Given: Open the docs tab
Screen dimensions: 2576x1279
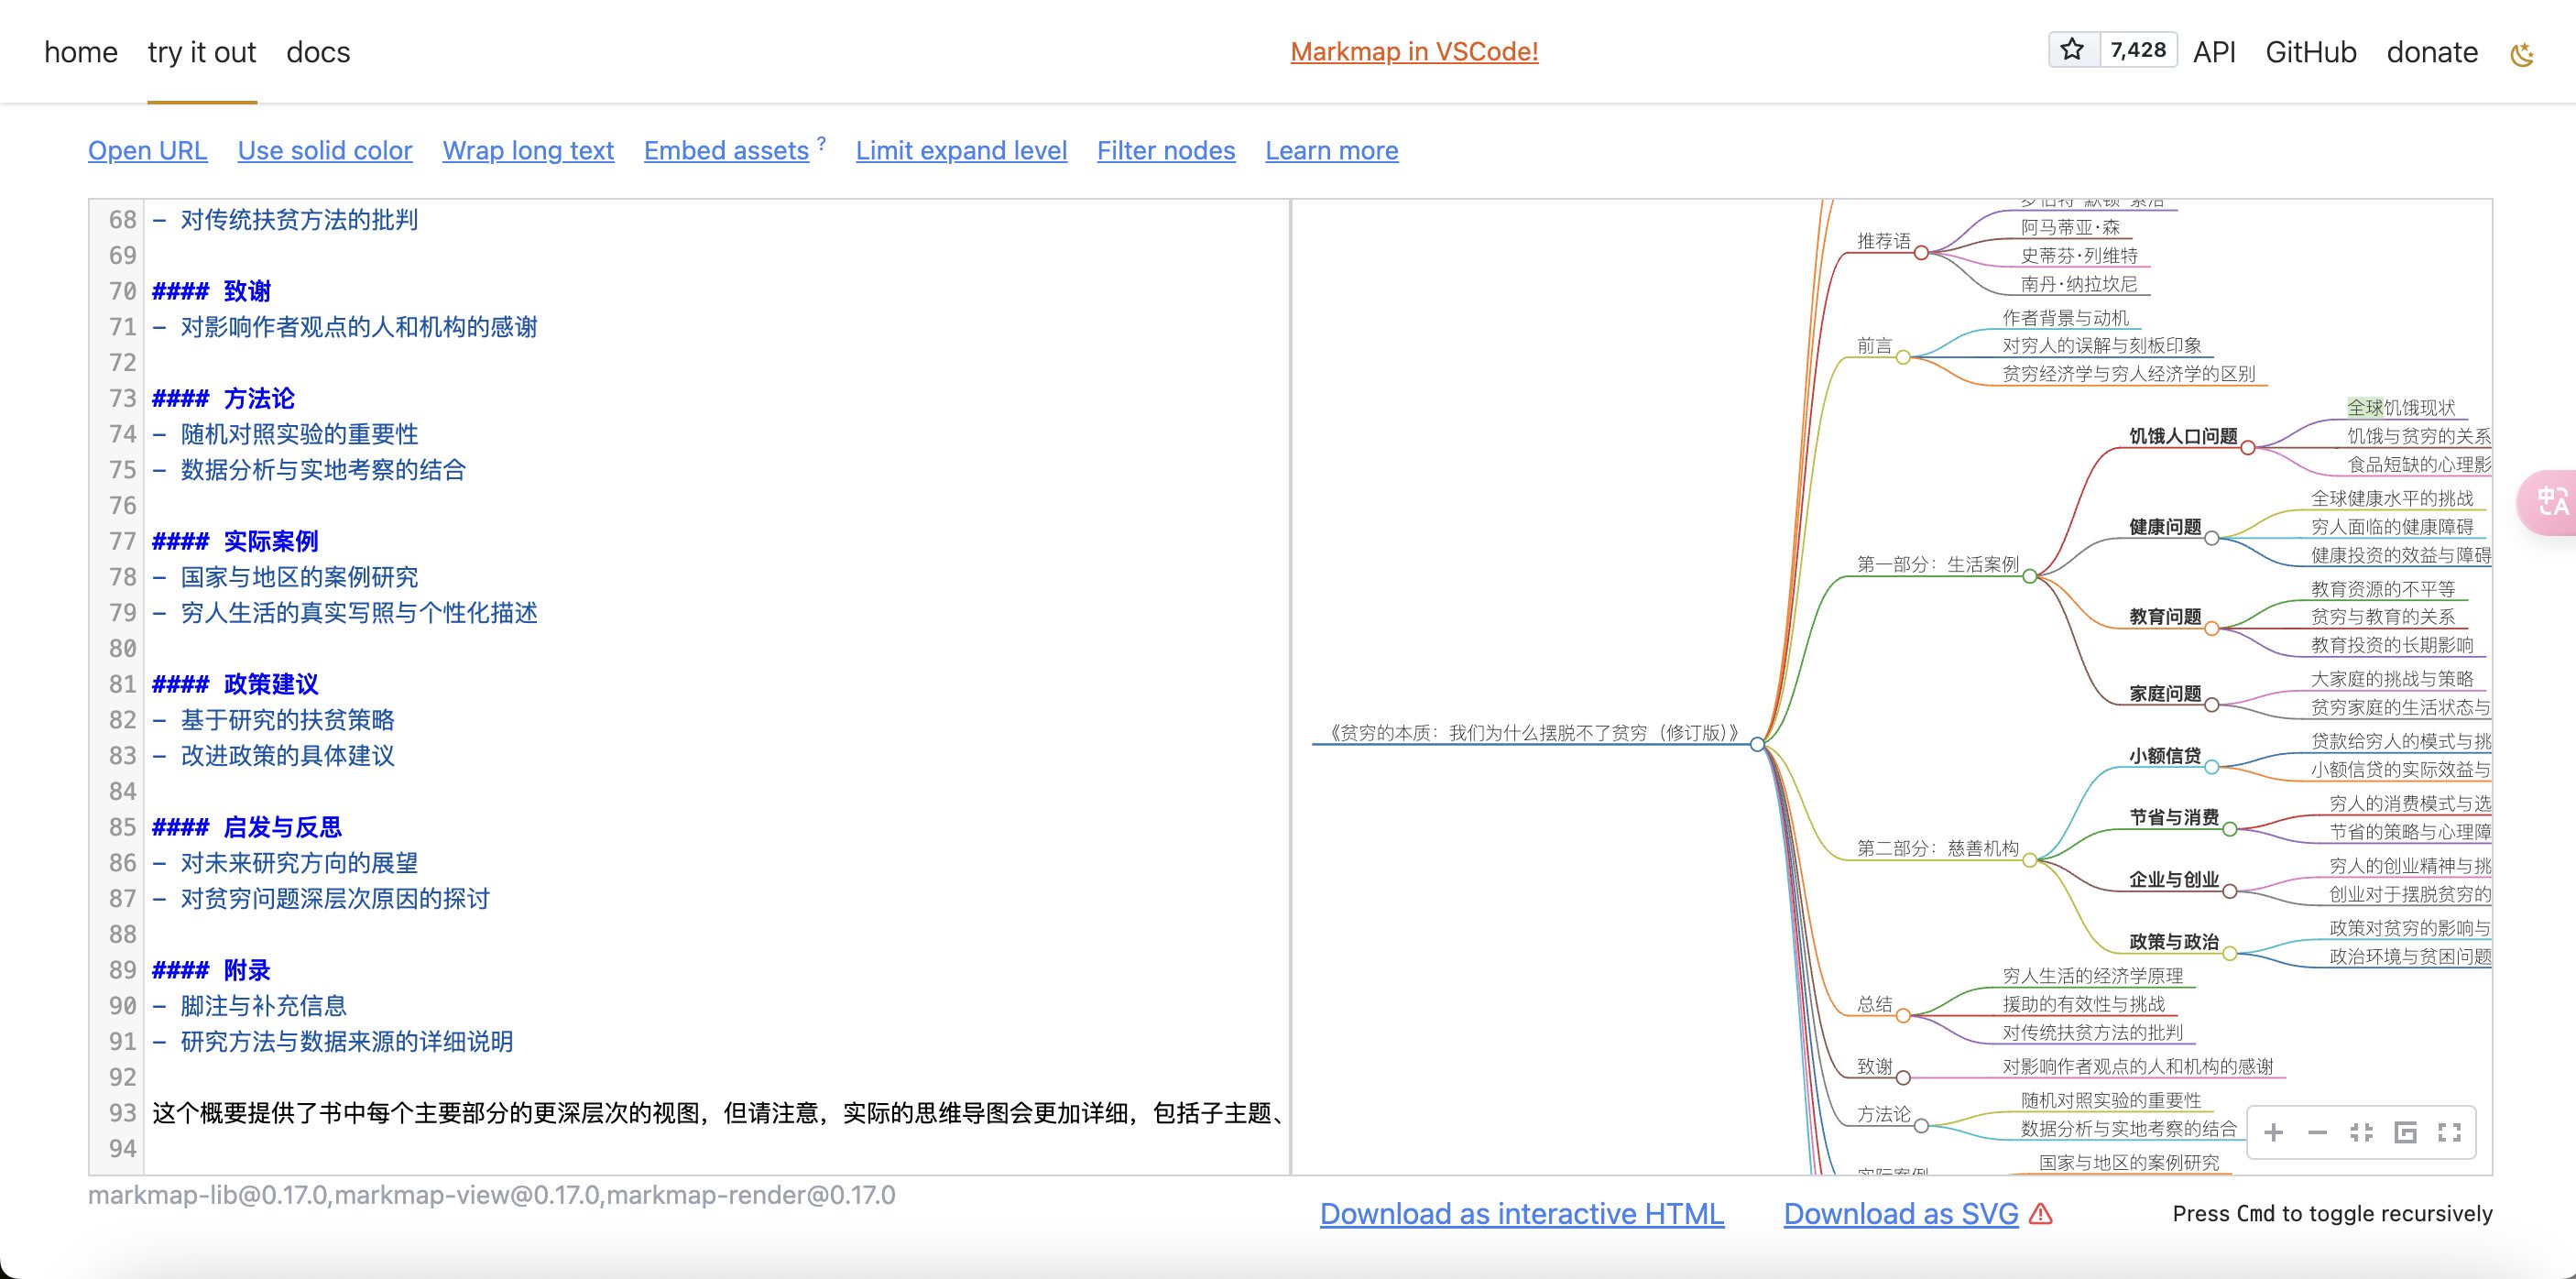Looking at the screenshot, I should click(318, 52).
